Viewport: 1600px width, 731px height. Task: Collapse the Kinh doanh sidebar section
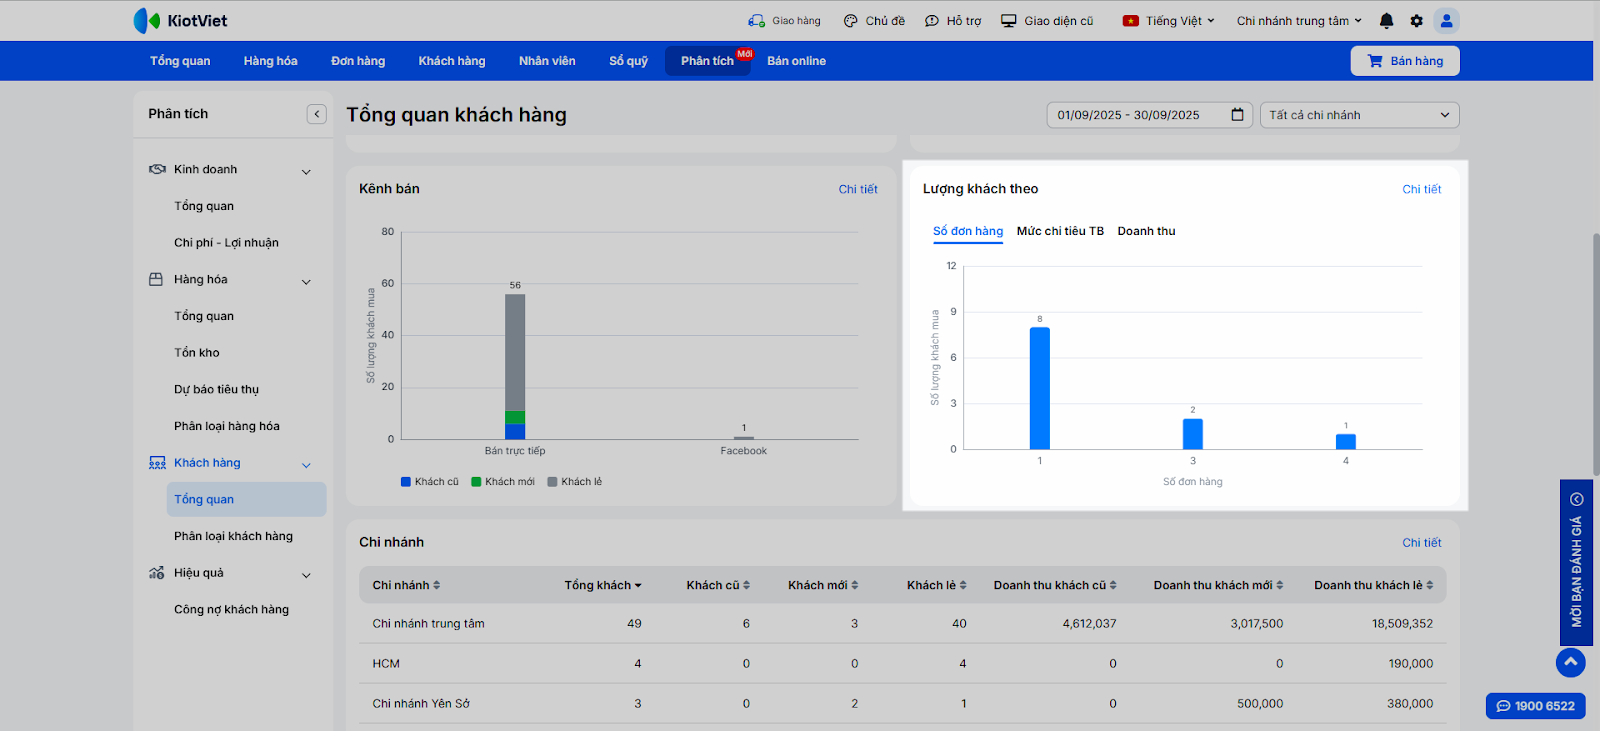coord(306,171)
